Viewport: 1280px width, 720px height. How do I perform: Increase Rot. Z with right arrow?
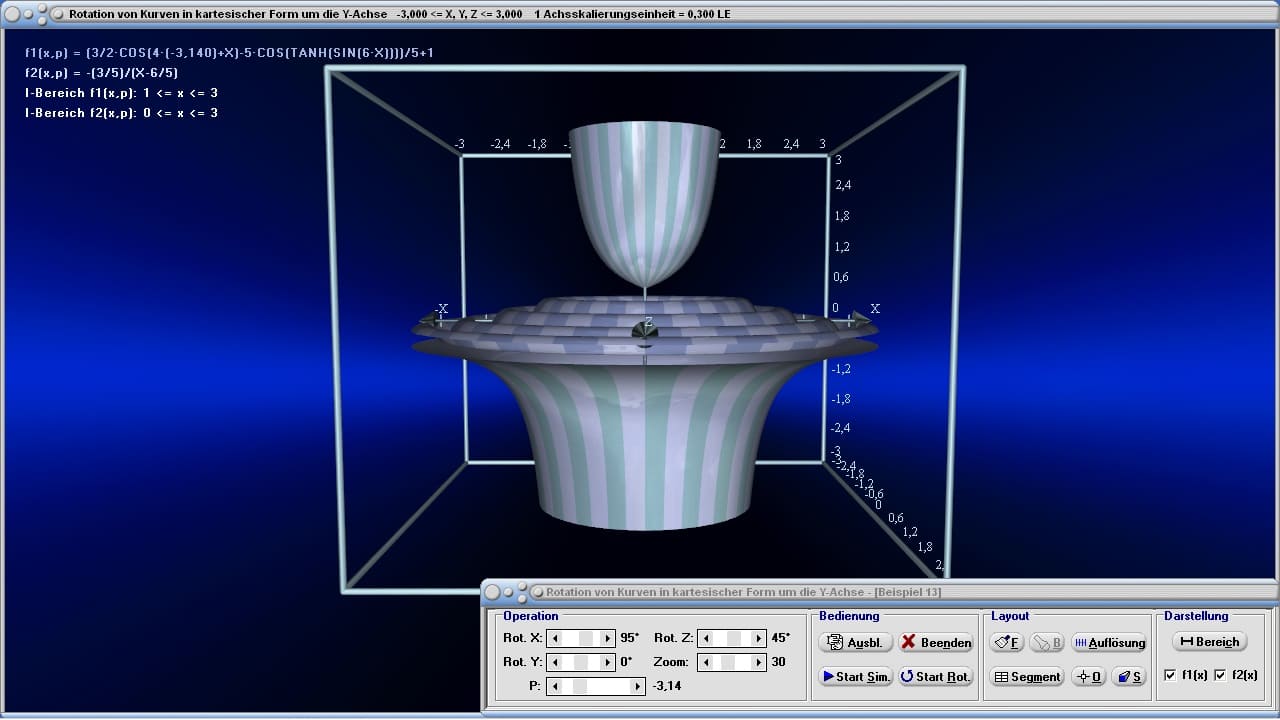(758, 638)
